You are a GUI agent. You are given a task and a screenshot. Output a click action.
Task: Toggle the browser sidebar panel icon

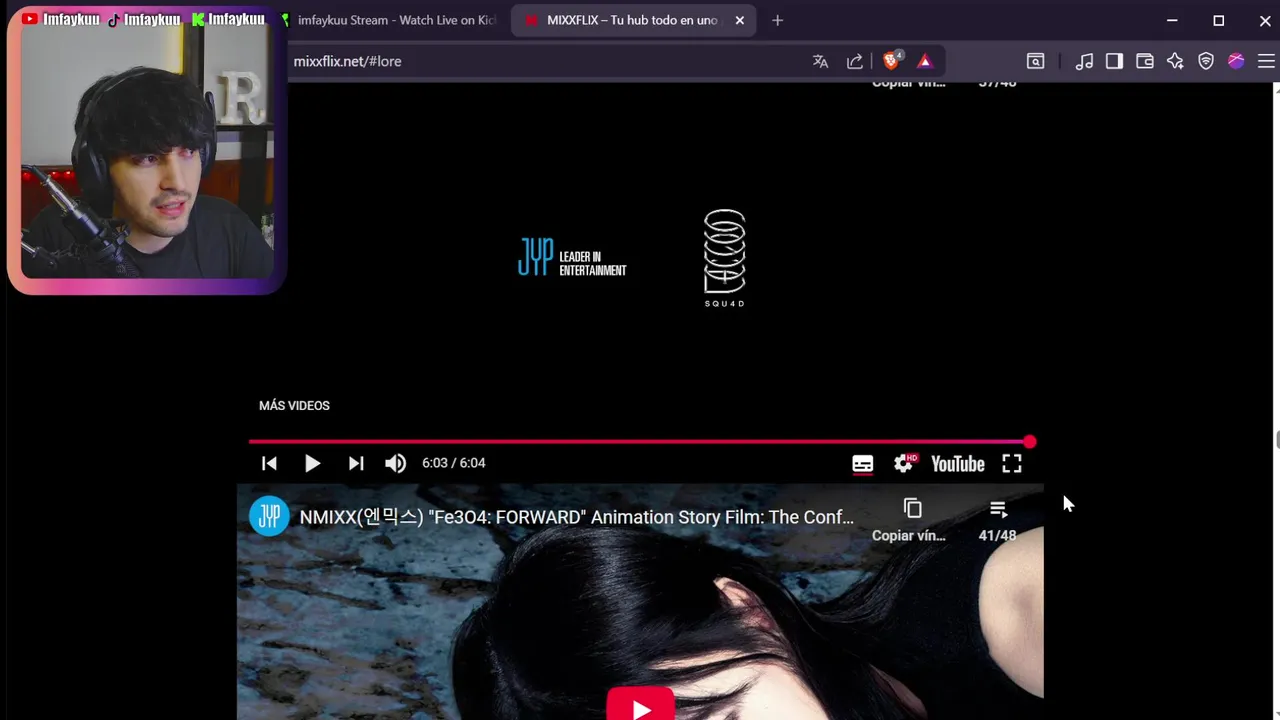point(1114,61)
